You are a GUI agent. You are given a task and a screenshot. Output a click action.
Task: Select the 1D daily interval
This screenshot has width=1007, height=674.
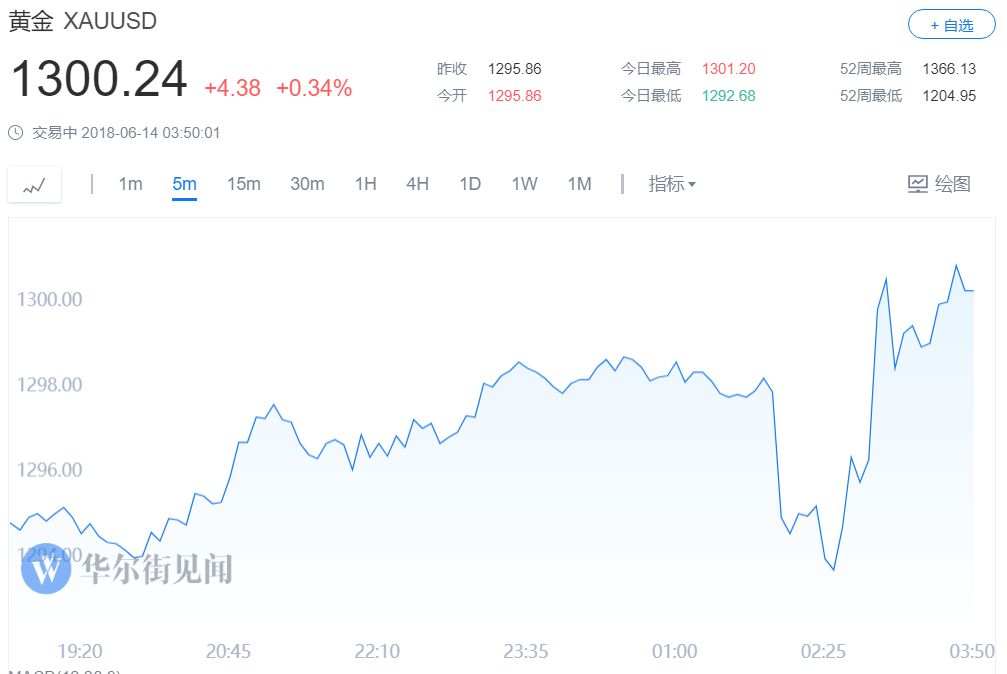pyautogui.click(x=470, y=184)
